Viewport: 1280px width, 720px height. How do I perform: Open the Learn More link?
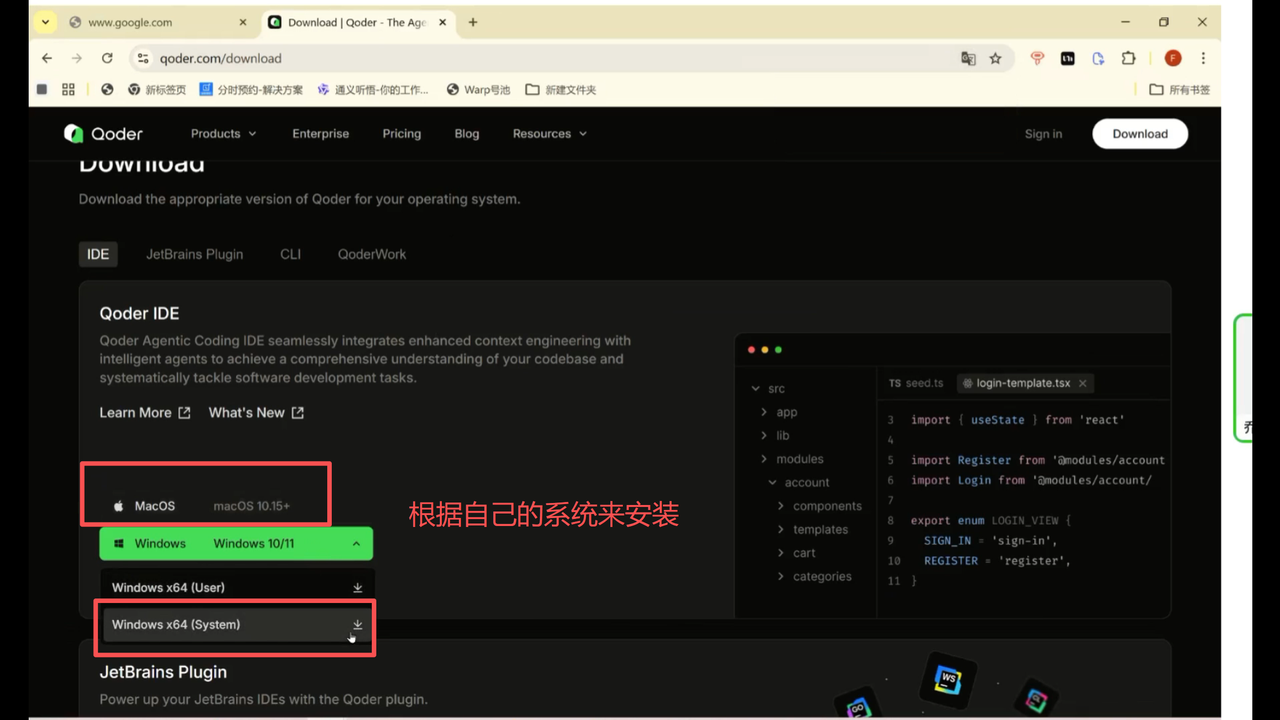click(145, 413)
